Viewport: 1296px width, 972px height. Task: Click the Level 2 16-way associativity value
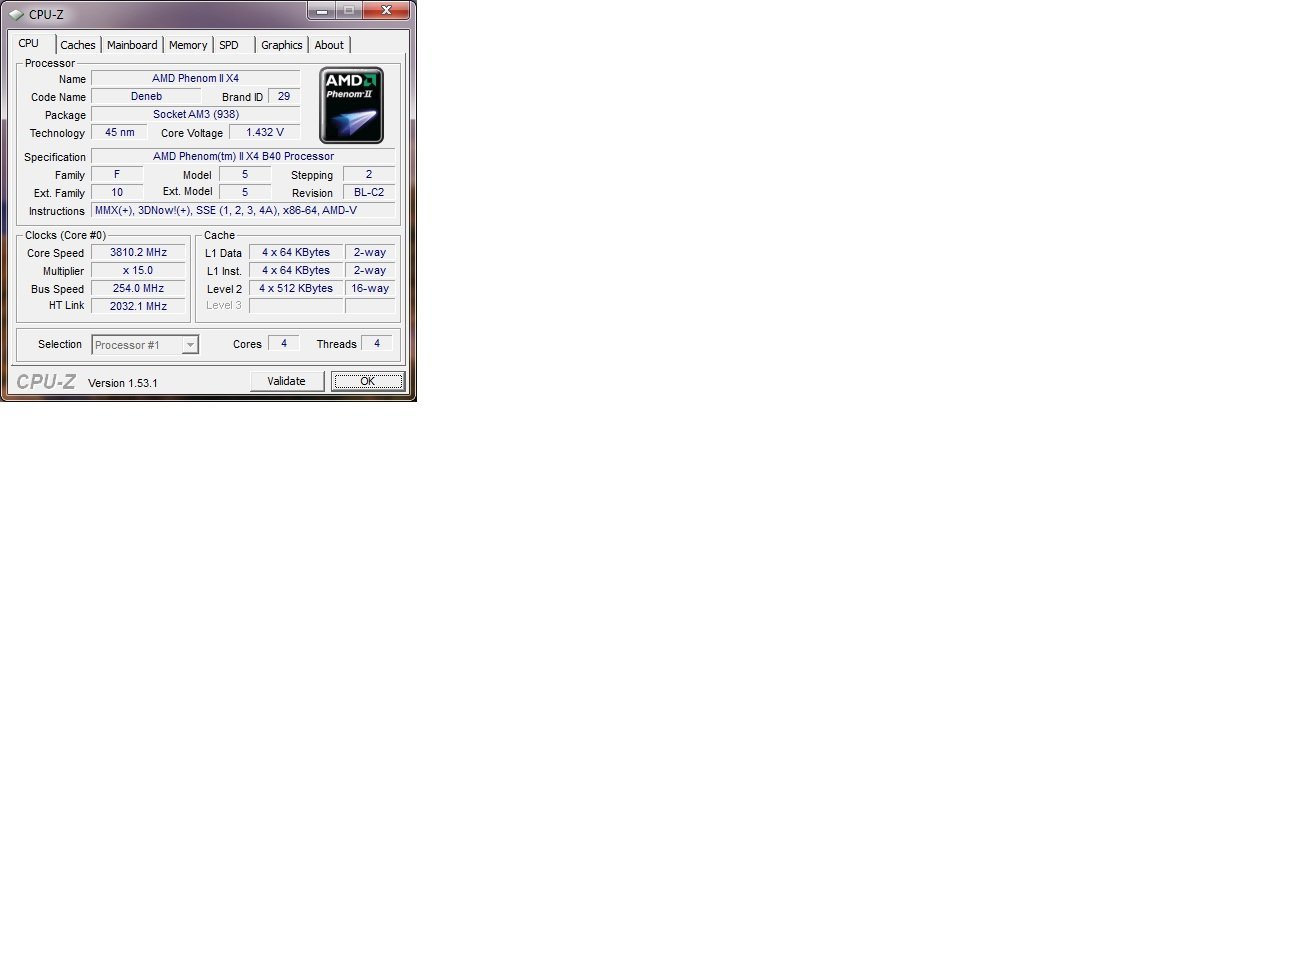(370, 289)
